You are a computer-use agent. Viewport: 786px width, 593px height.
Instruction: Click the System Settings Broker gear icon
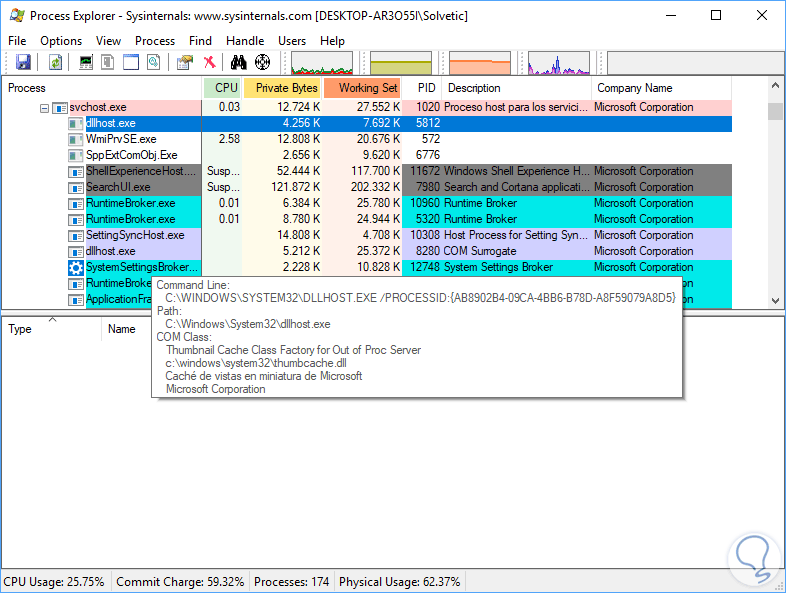click(76, 267)
